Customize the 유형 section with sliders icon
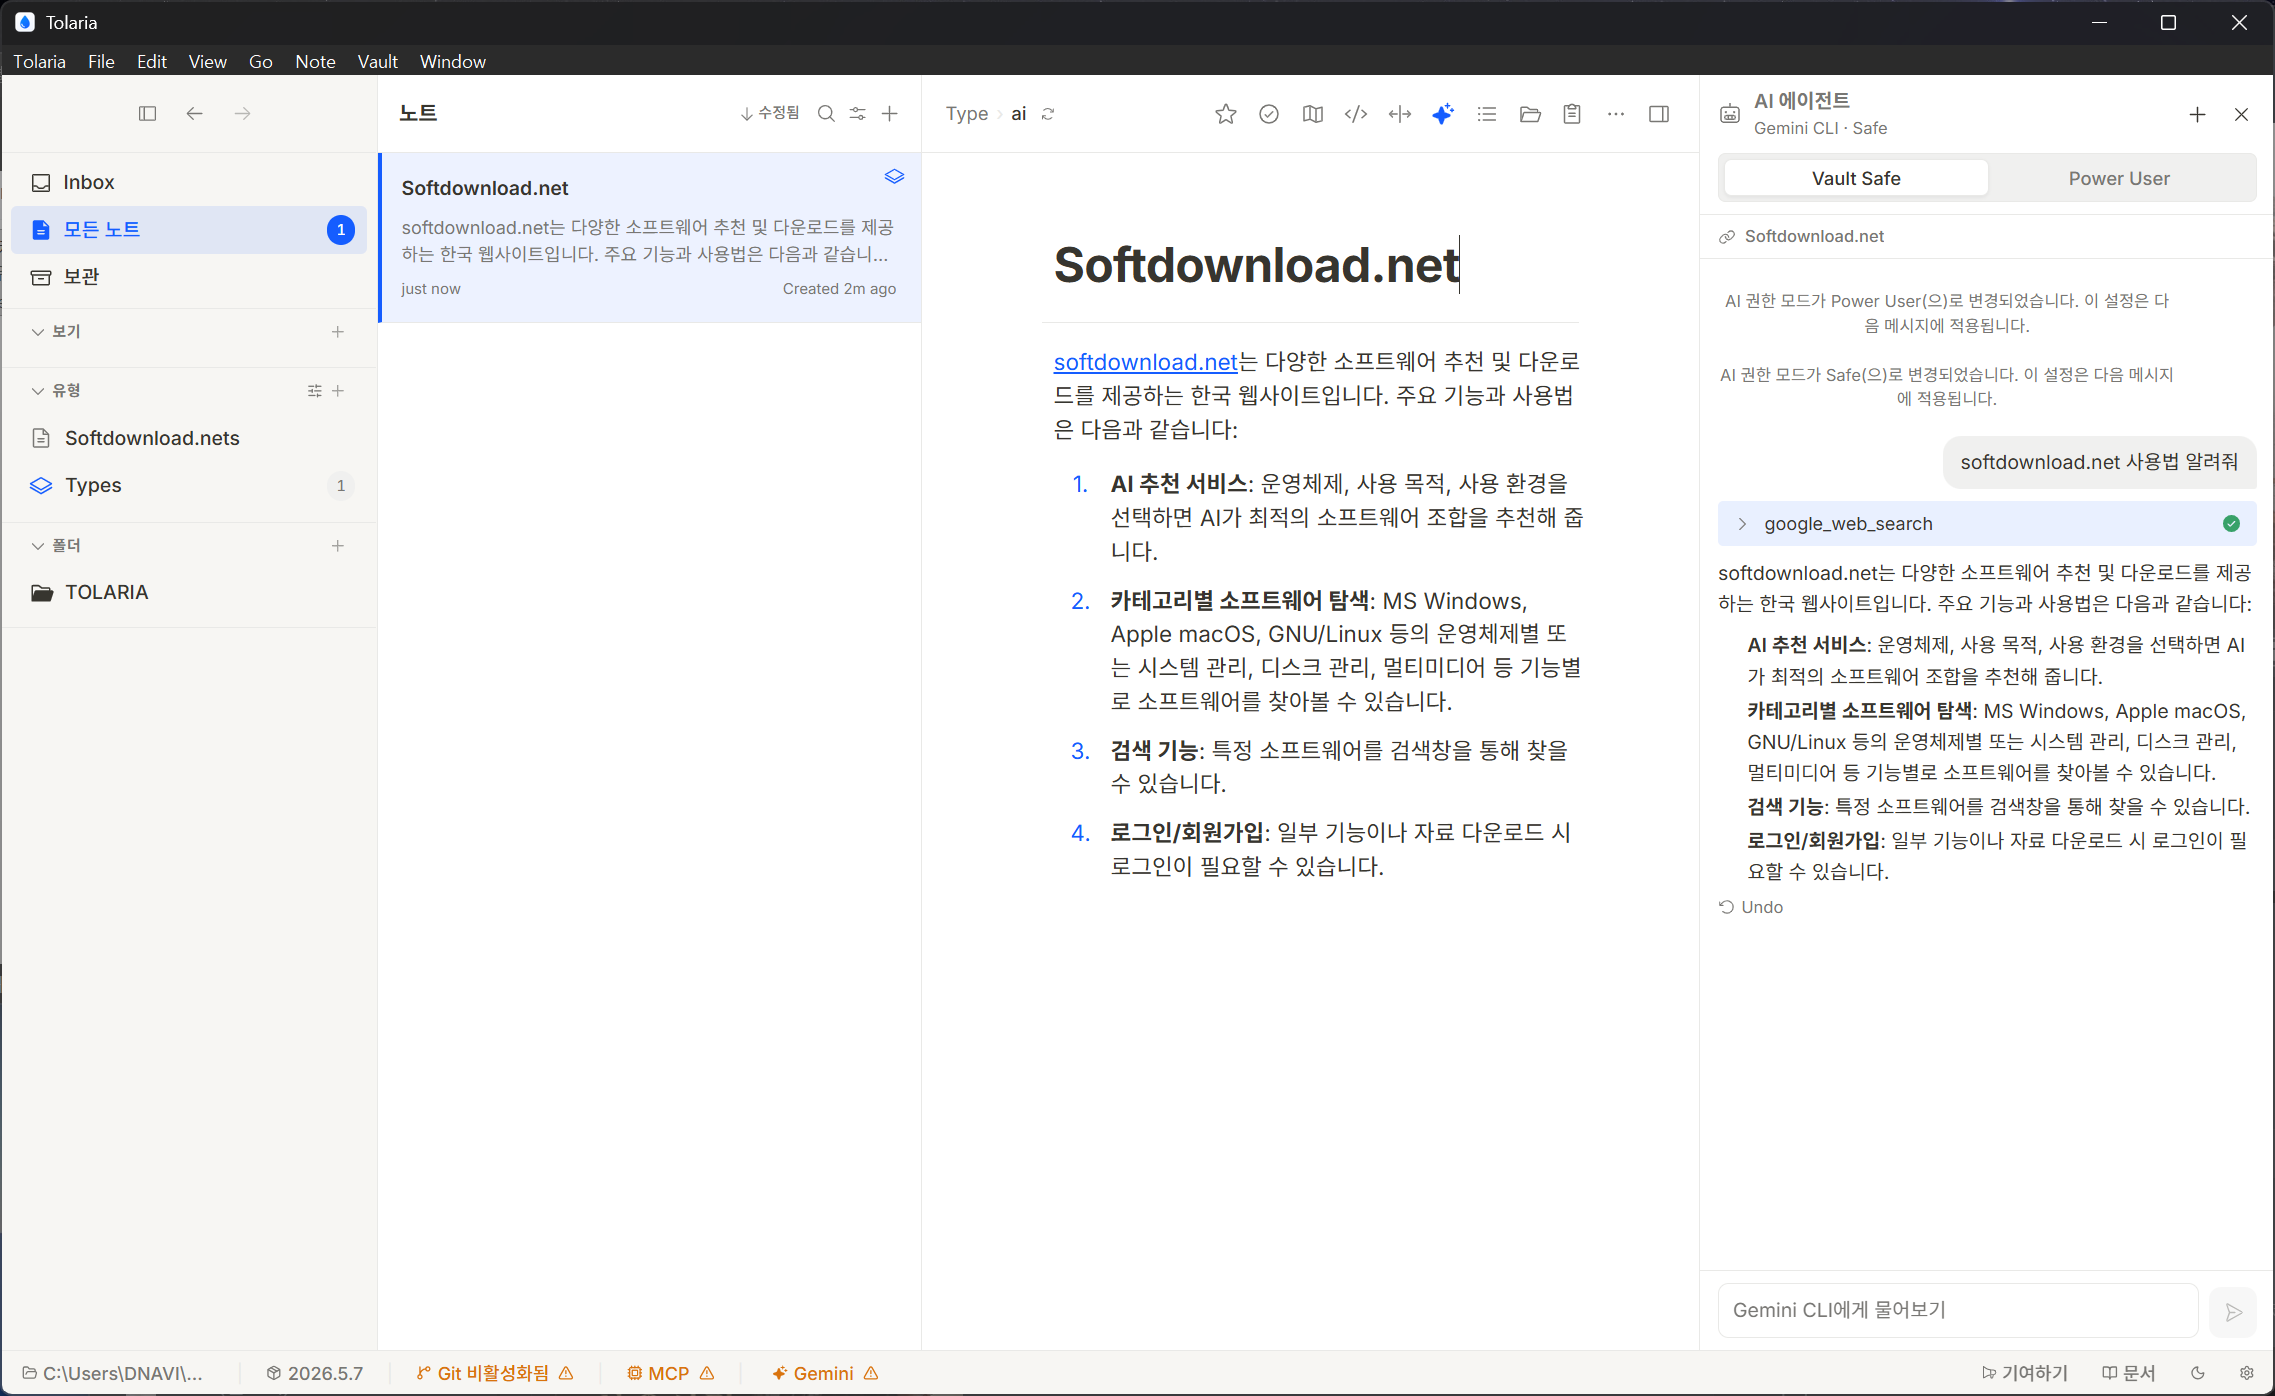Viewport: 2275px width, 1396px height. tap(314, 390)
